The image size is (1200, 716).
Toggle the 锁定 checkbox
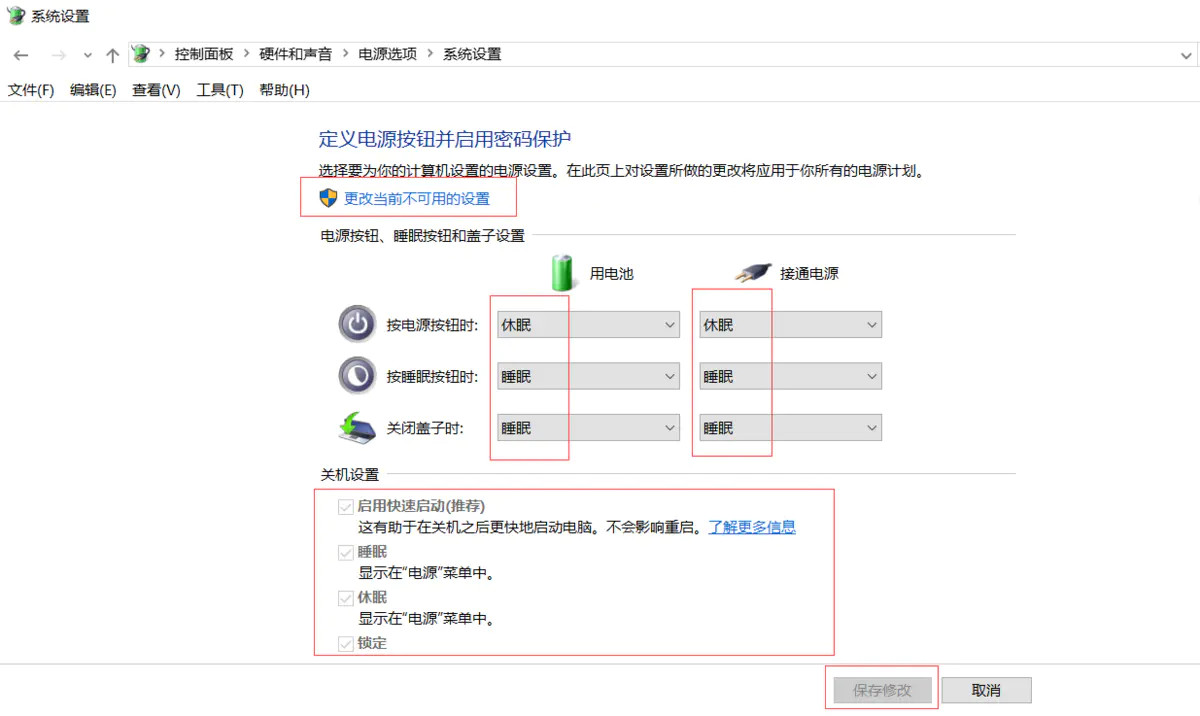(x=346, y=643)
